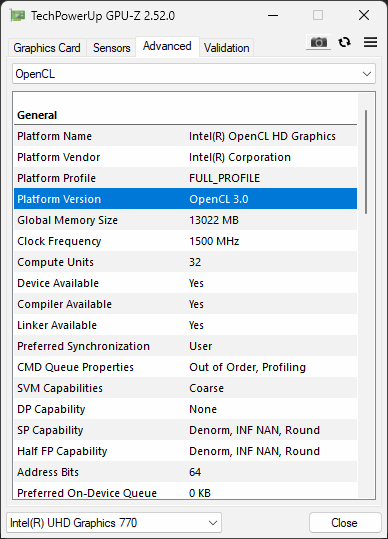Select the Platform Vendor row
This screenshot has width=388, height=539.
coord(186,157)
